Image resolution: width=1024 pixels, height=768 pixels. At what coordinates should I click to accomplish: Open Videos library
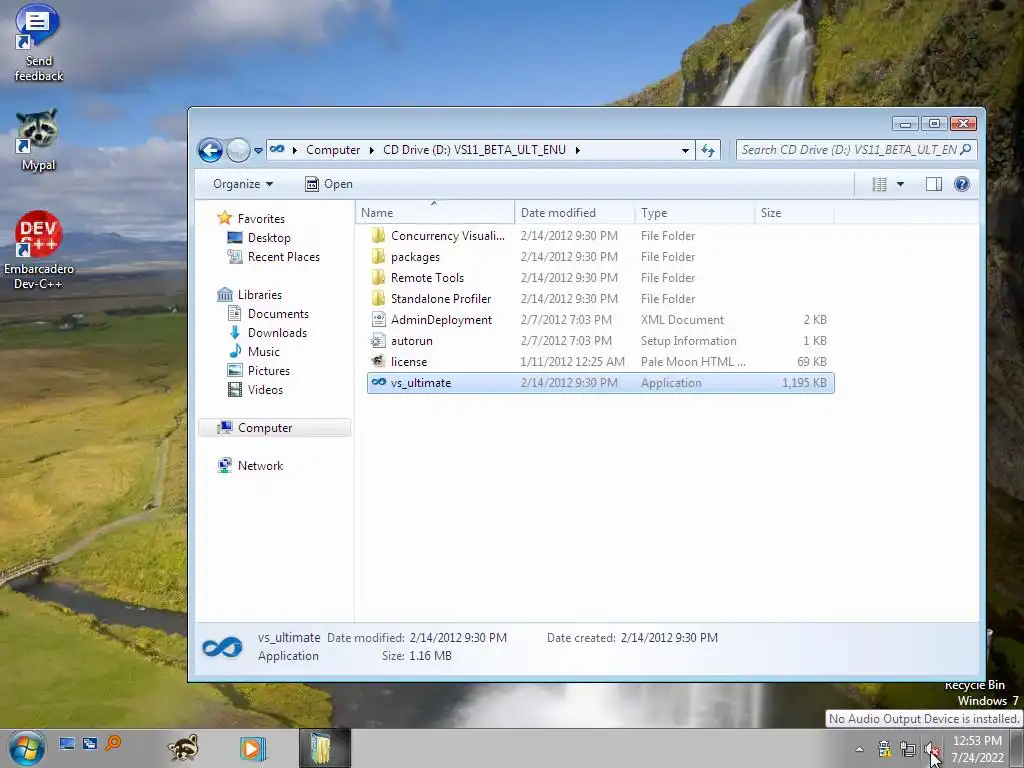[265, 389]
